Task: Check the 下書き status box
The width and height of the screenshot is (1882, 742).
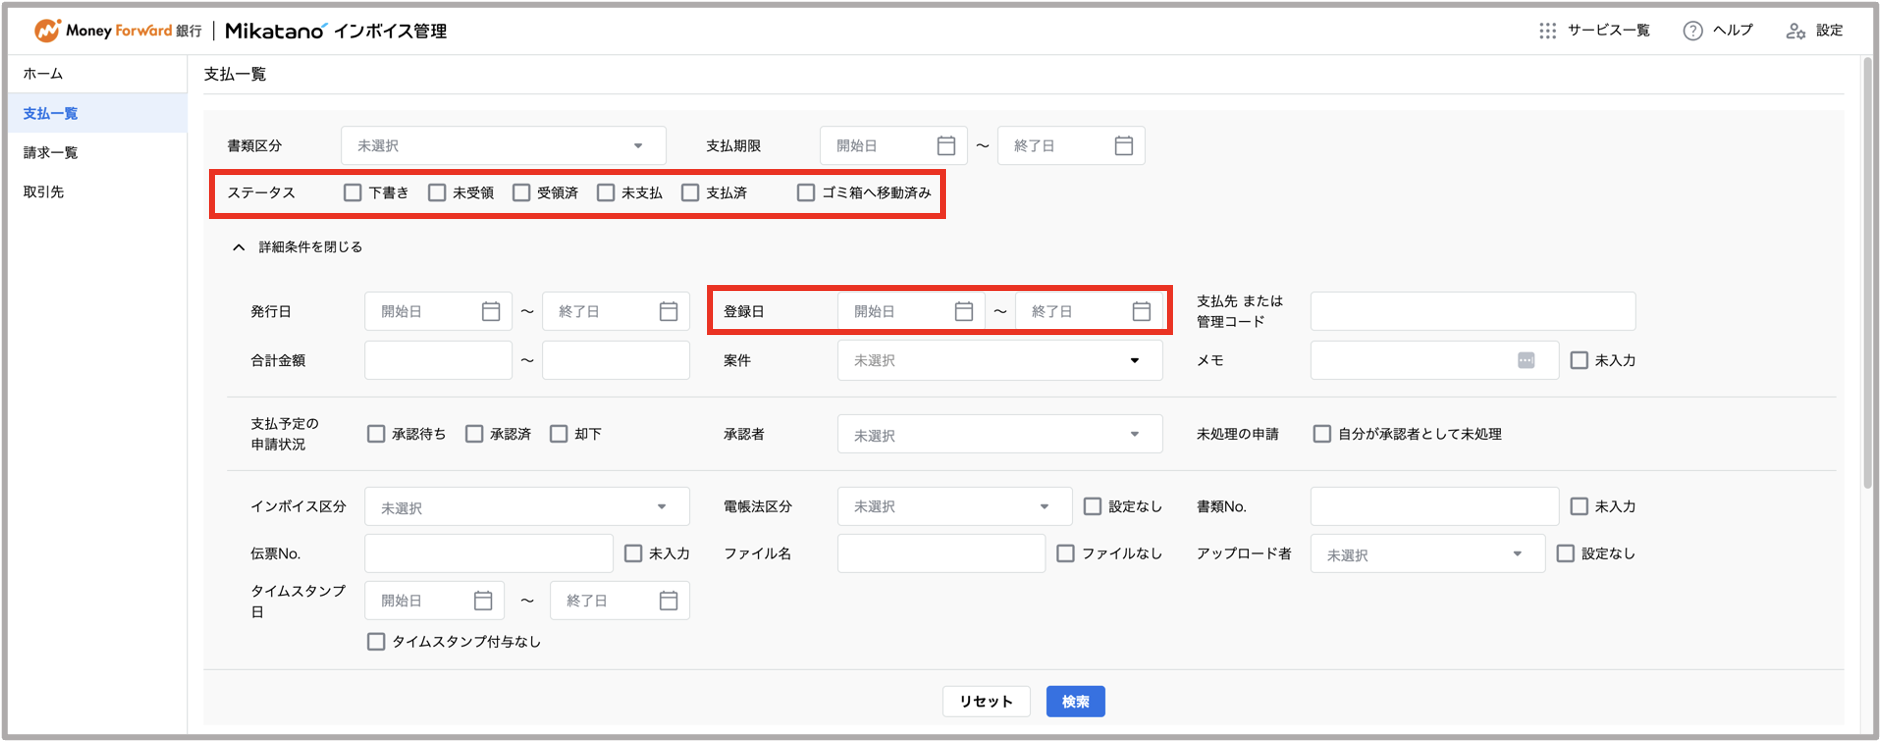Action: coord(353,193)
